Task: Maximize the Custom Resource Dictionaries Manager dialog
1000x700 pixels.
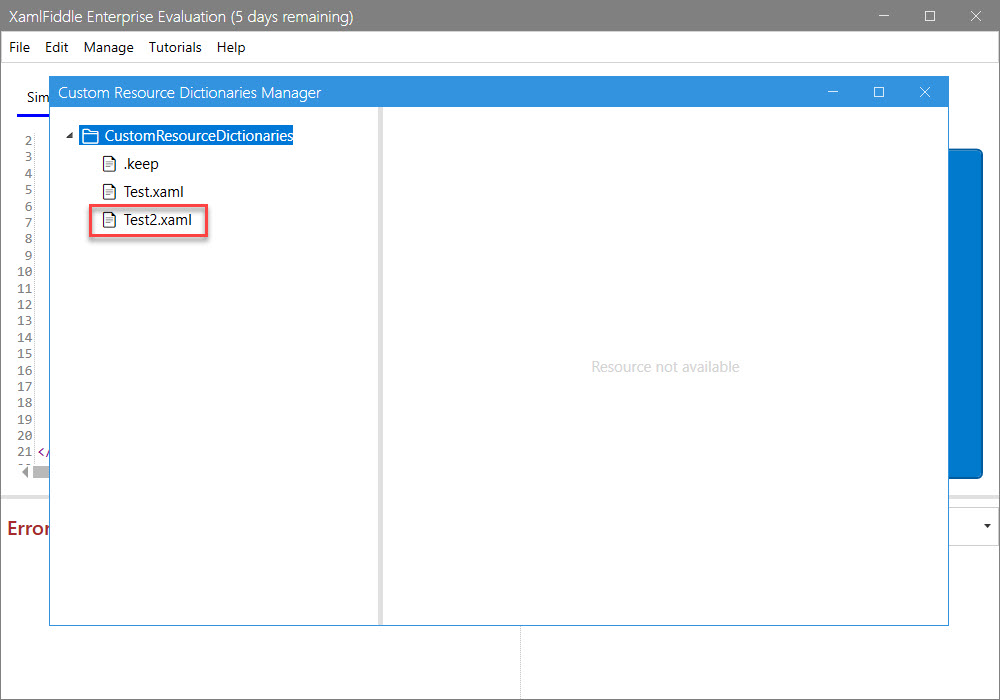Action: (879, 93)
